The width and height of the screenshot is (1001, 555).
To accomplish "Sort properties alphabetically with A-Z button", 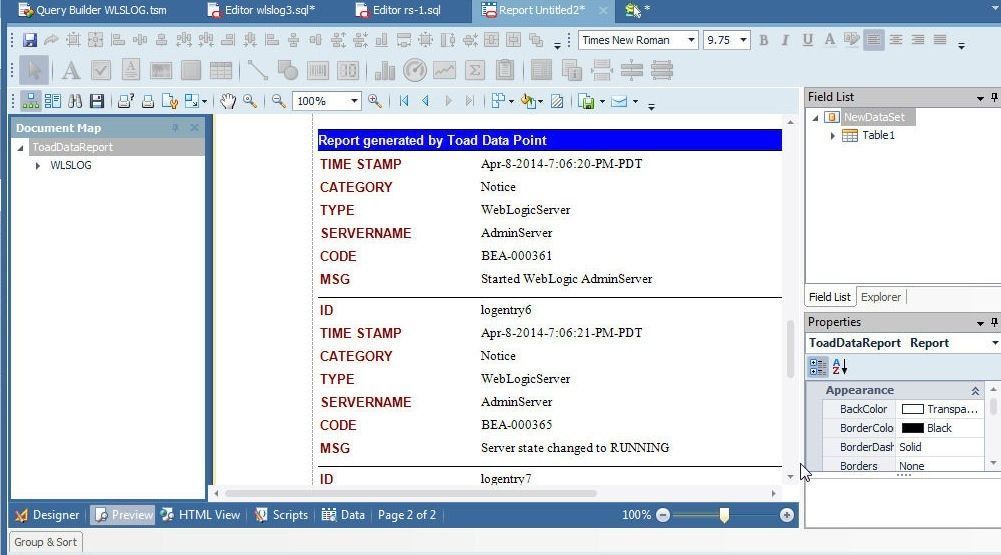I will tap(839, 367).
